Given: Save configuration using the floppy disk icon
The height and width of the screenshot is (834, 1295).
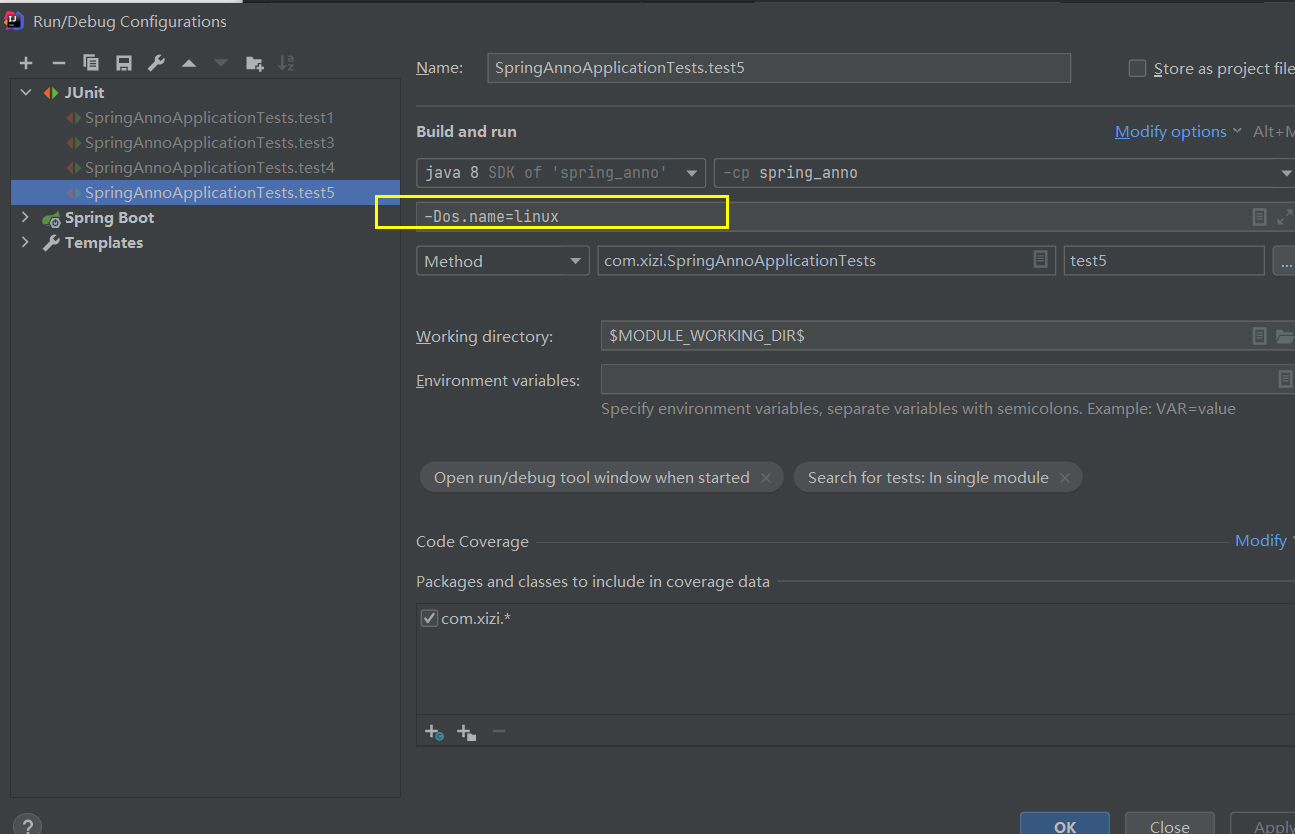Looking at the screenshot, I should tap(124, 63).
